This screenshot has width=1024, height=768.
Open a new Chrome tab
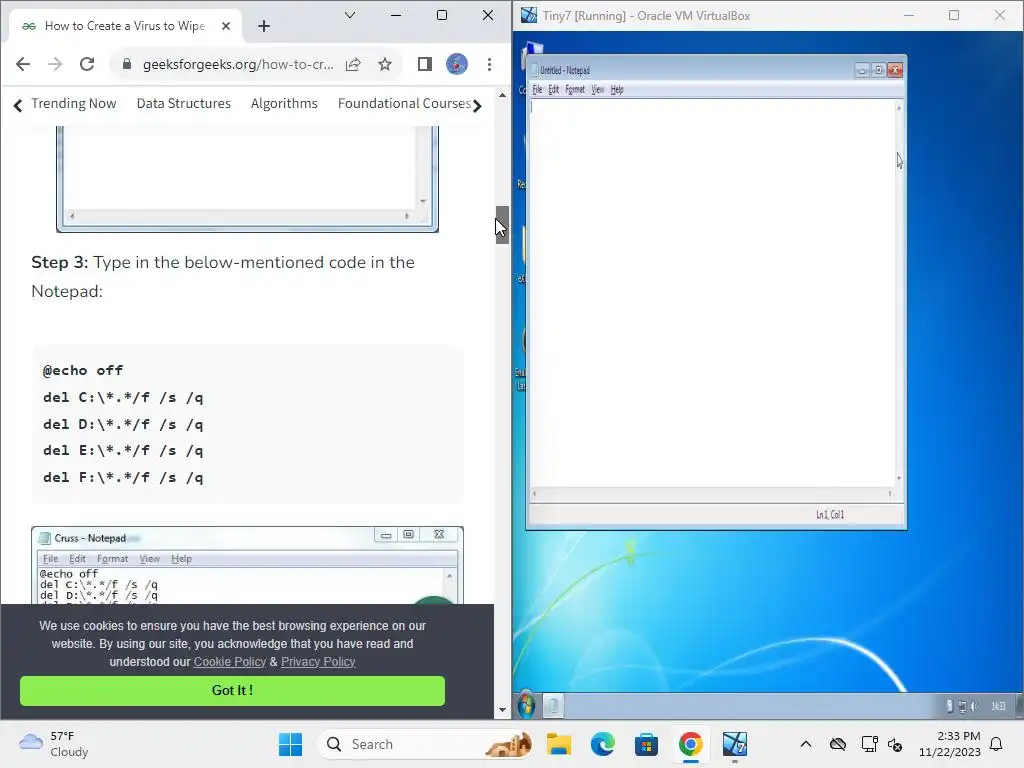pos(264,26)
